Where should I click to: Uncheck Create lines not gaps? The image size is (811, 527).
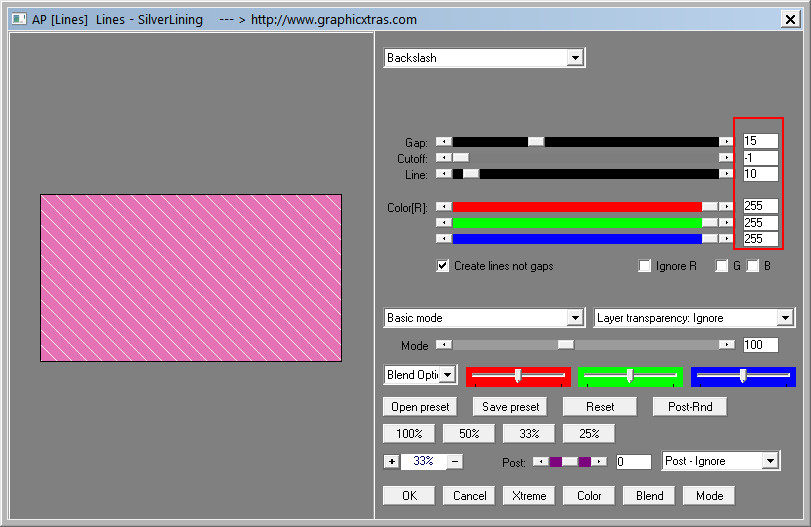(443, 266)
